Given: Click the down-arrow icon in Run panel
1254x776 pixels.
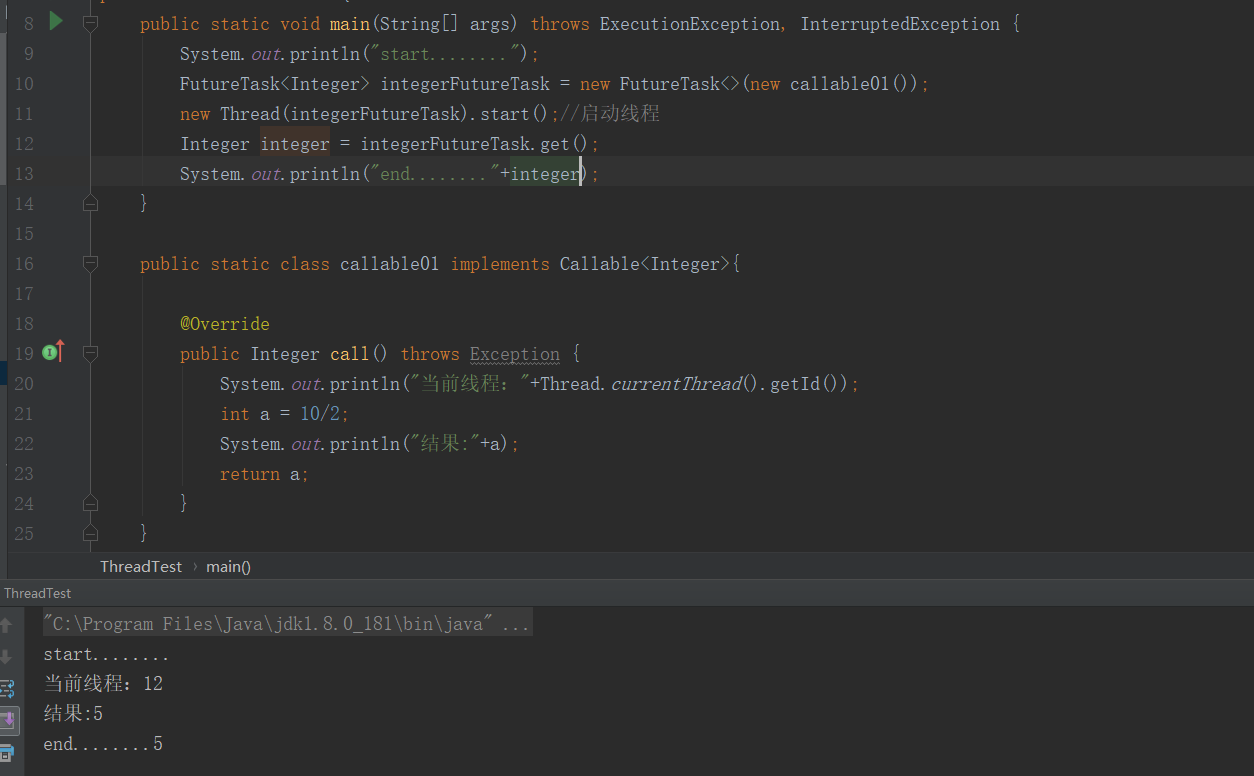Looking at the screenshot, I should coord(6,657).
